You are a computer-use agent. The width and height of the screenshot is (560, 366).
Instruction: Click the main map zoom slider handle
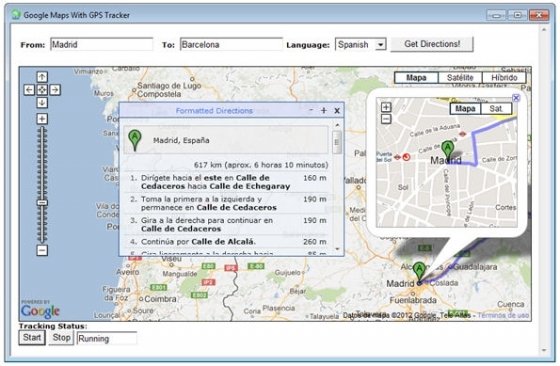(42, 203)
